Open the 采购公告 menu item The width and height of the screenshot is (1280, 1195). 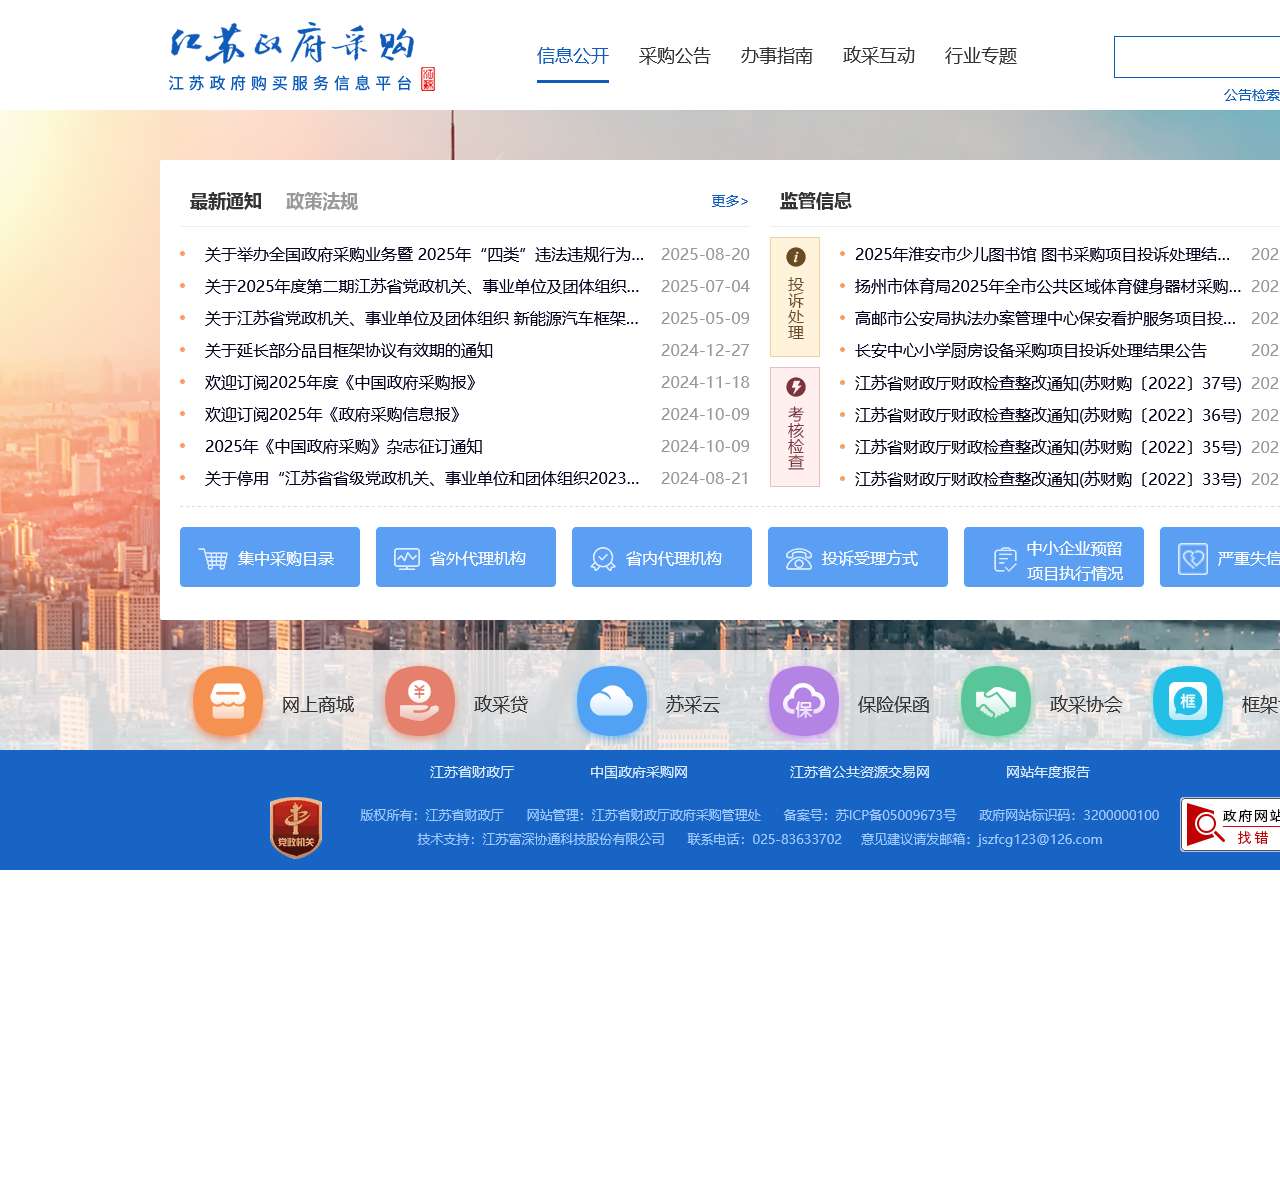[x=675, y=56]
